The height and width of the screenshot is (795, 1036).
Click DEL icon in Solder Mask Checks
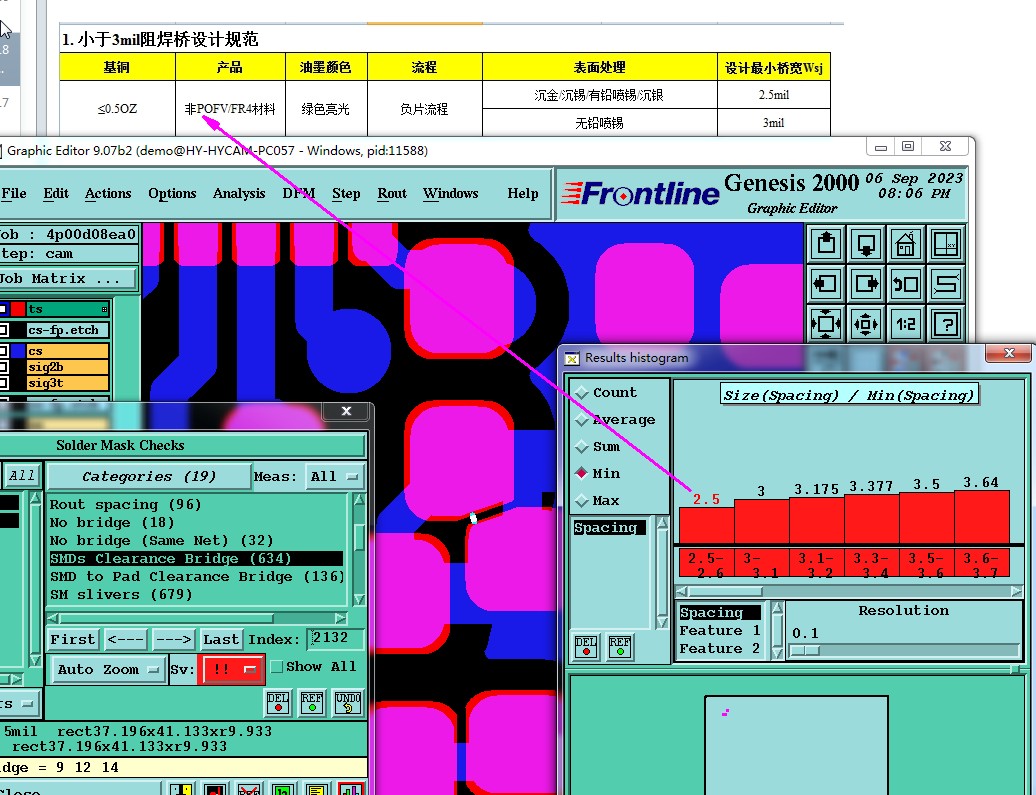tap(278, 702)
